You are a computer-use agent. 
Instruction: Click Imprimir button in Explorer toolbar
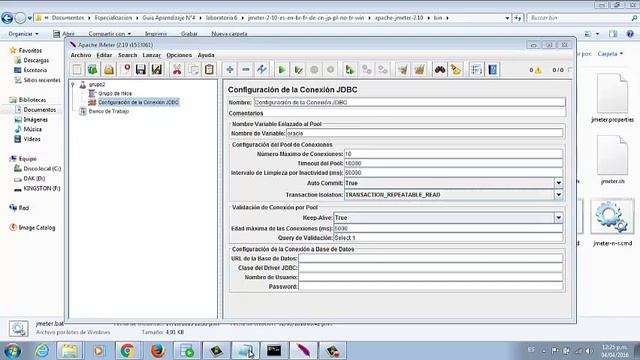pyautogui.click(x=156, y=34)
